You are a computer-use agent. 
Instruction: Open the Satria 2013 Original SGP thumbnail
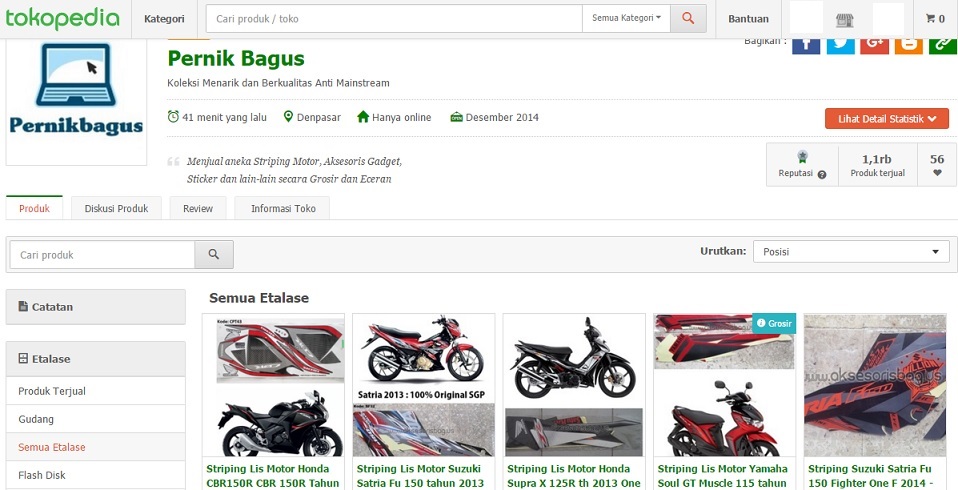click(423, 386)
